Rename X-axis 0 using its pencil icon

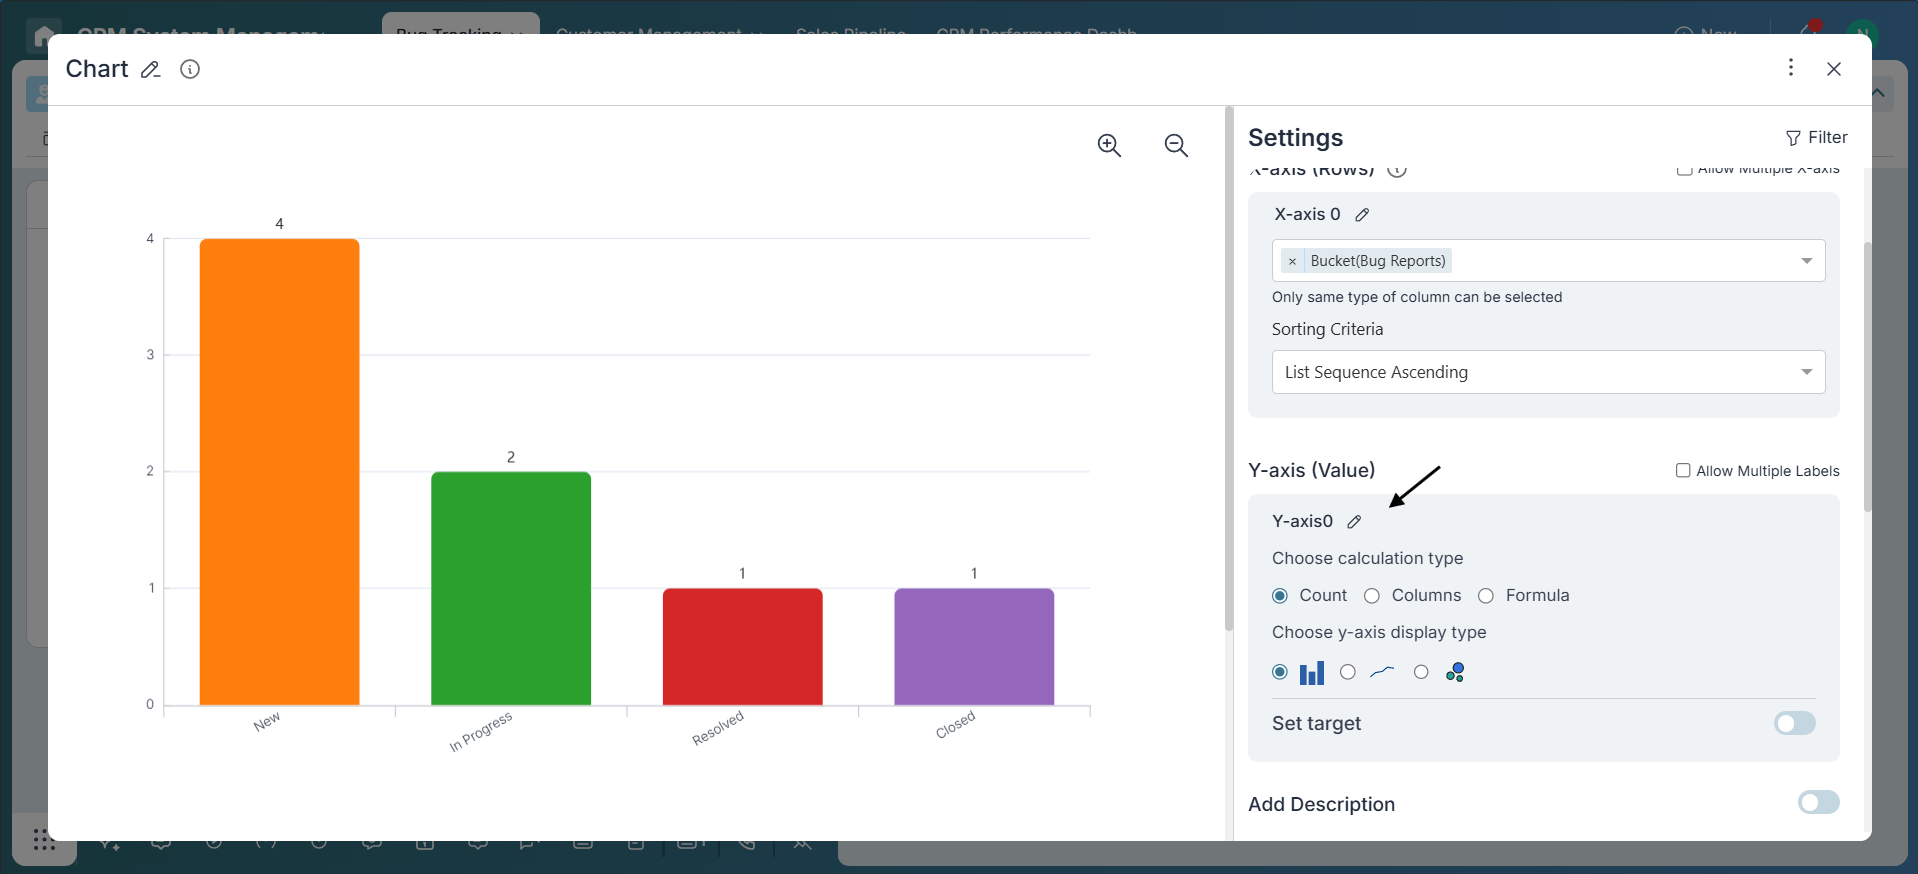tap(1362, 215)
